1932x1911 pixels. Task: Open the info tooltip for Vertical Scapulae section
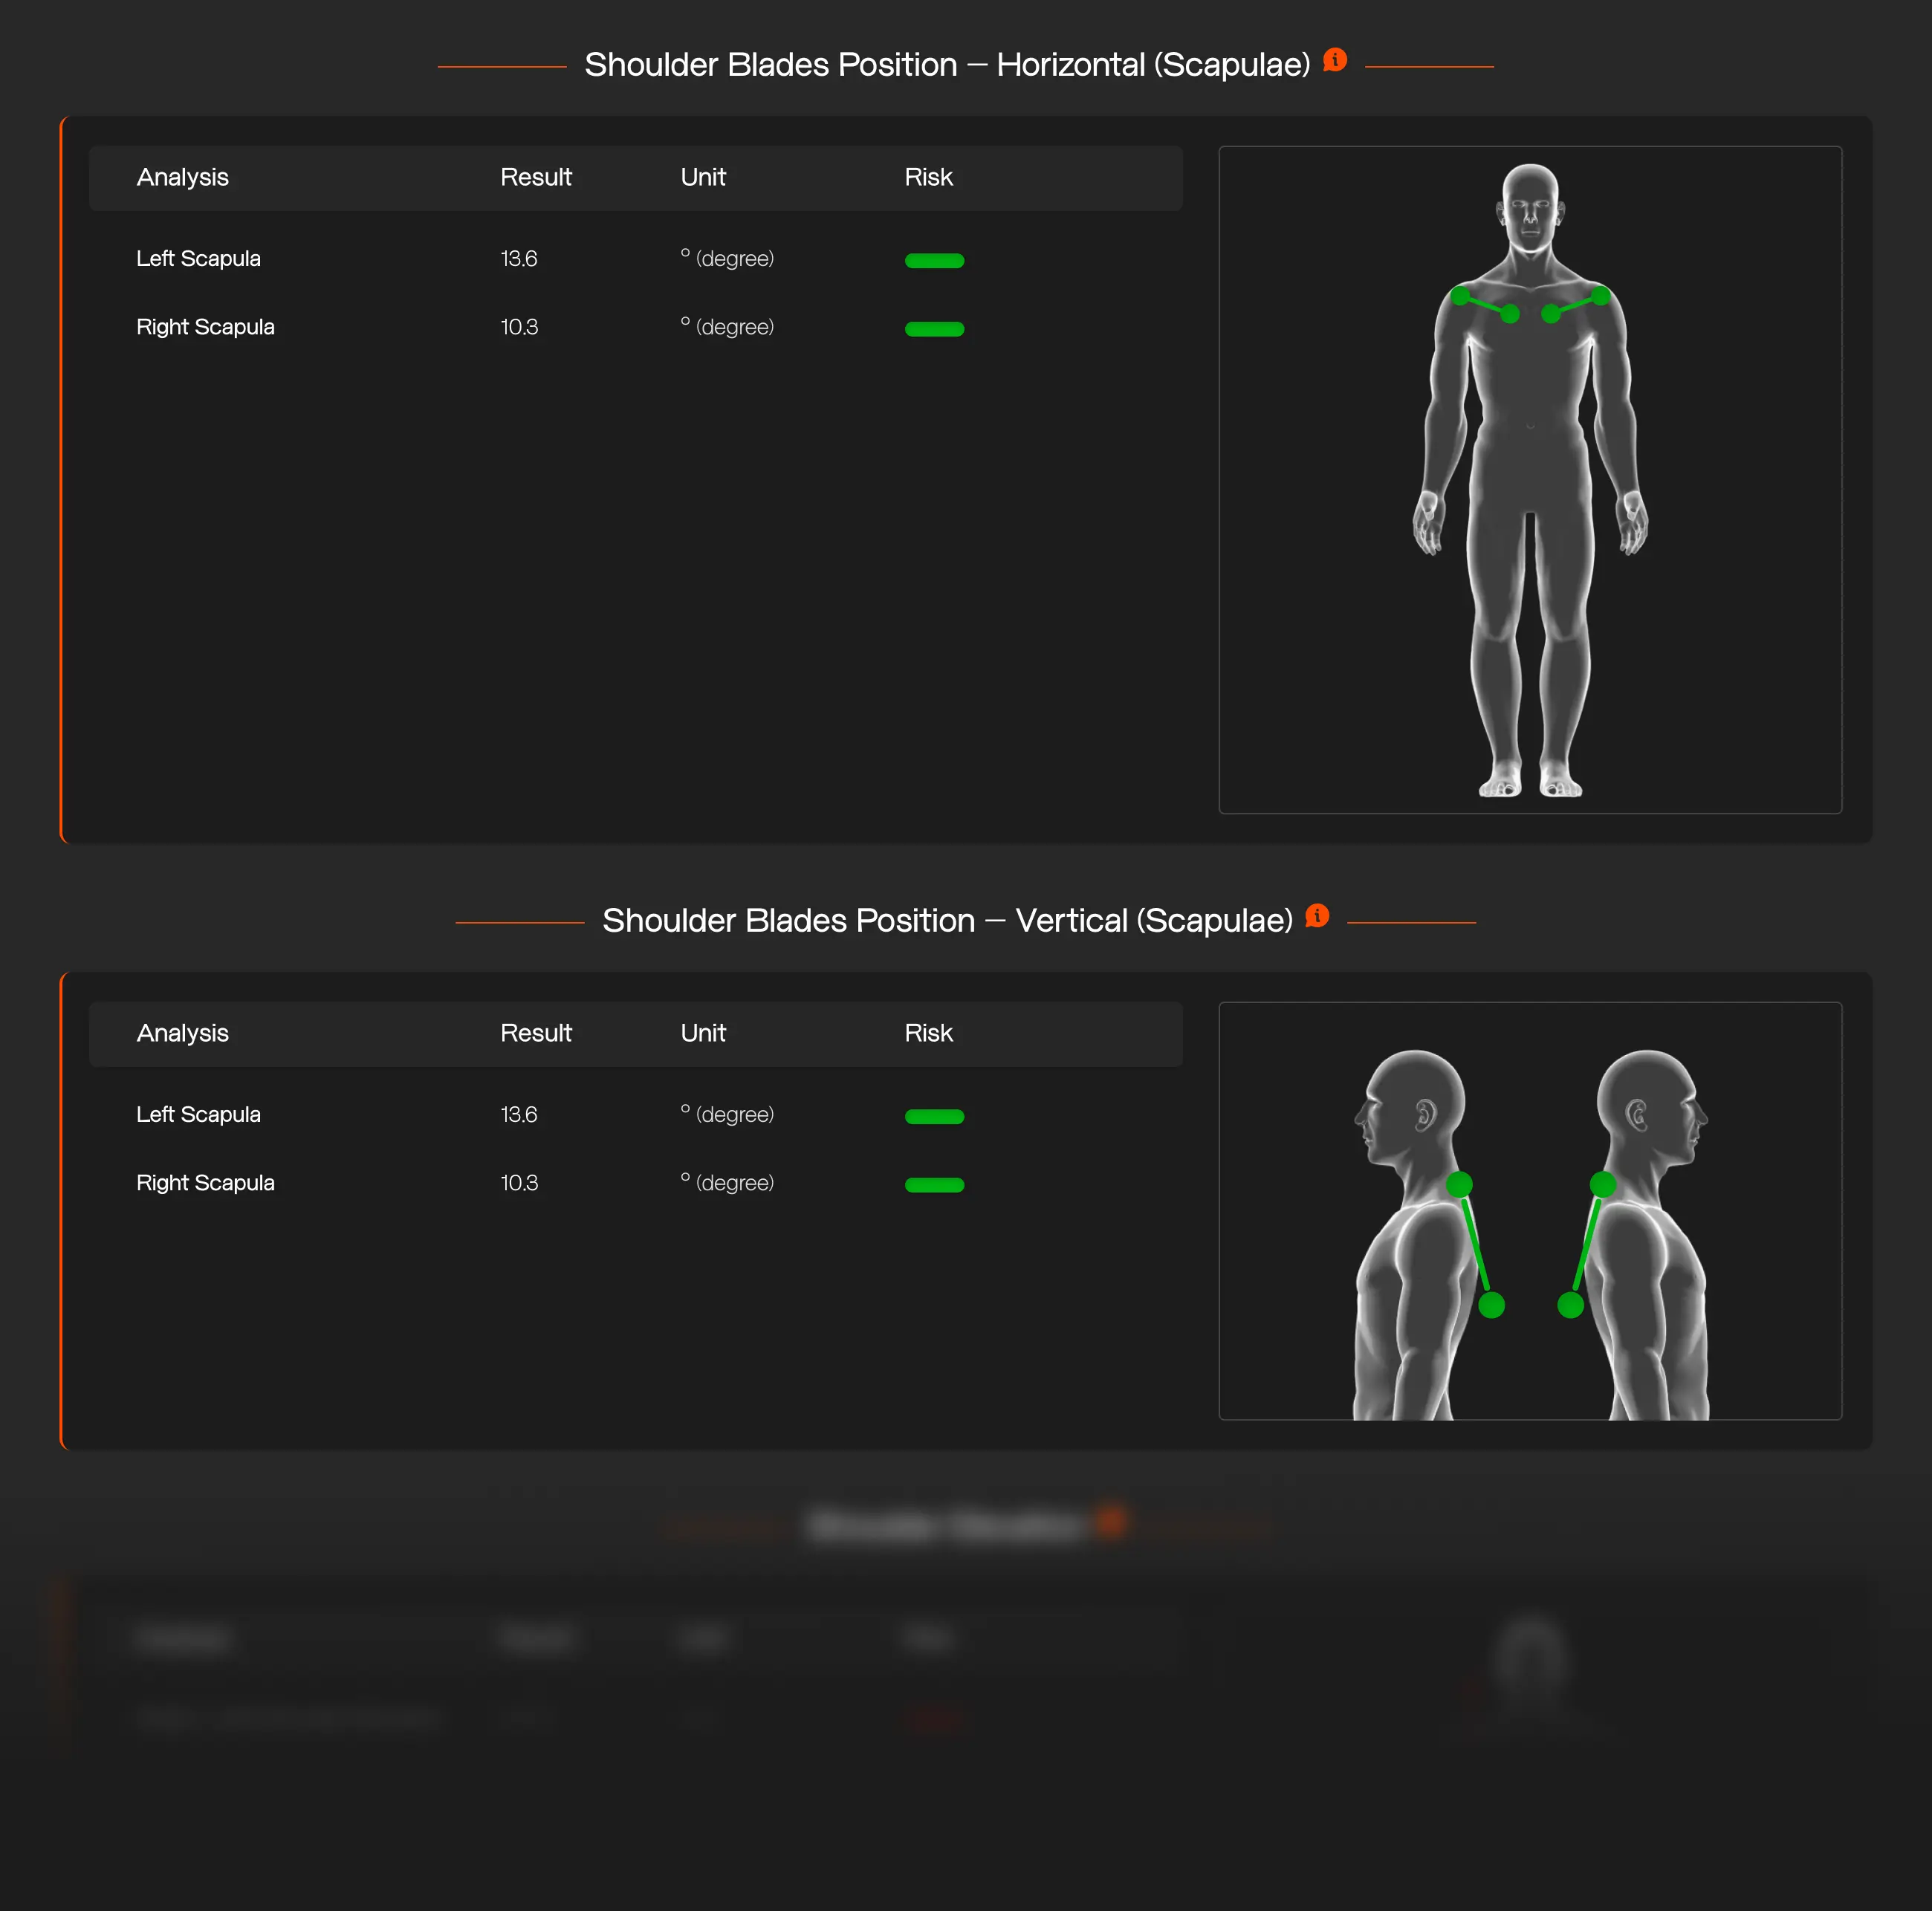(1317, 915)
